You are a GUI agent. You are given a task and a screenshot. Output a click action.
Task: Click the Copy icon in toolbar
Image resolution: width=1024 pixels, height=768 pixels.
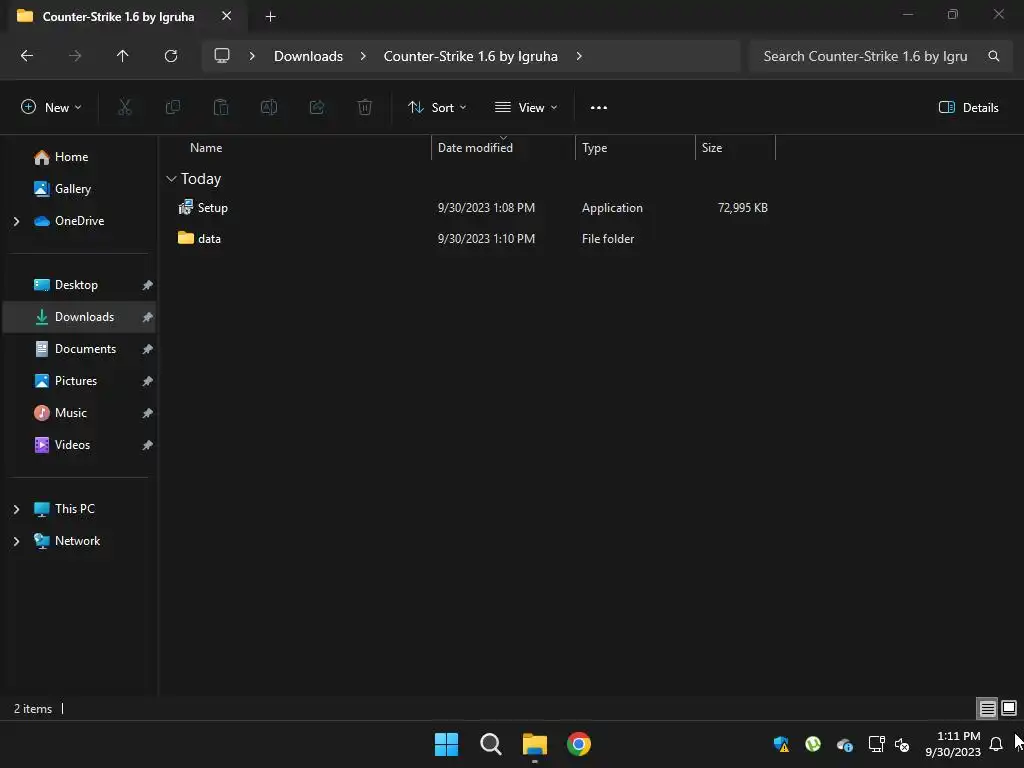coord(173,108)
